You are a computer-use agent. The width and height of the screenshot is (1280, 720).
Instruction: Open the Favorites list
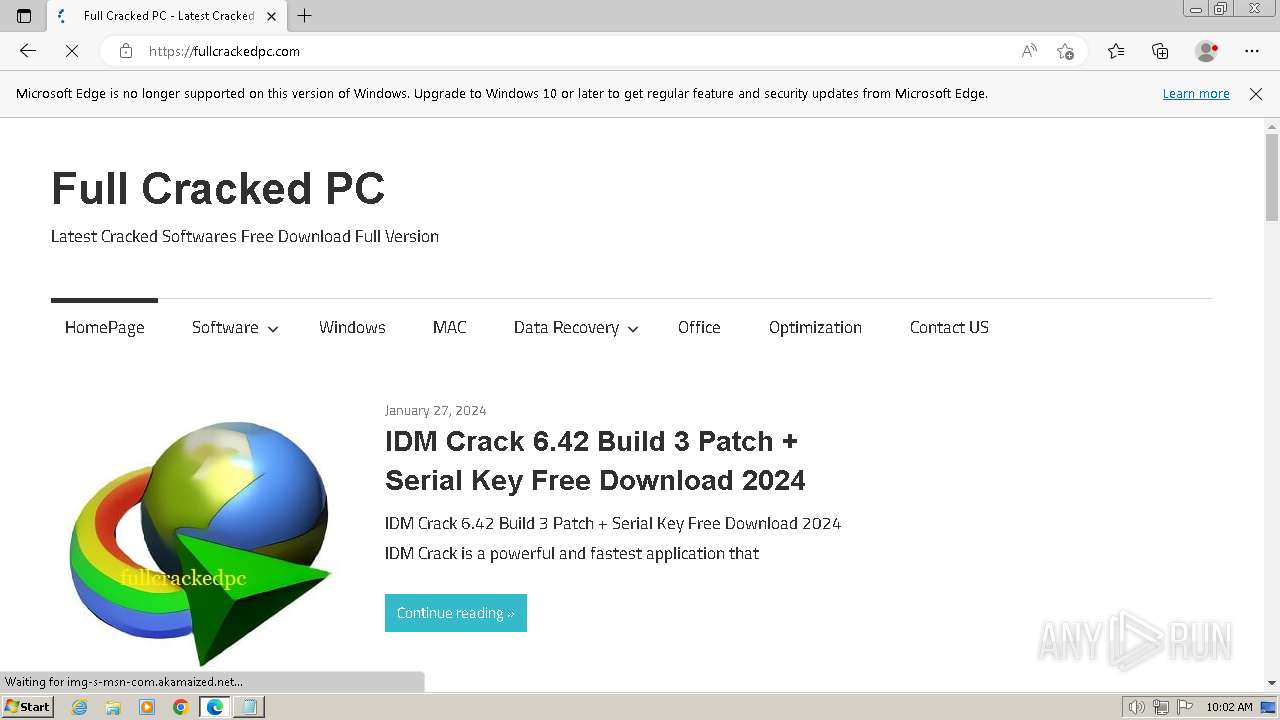1116,51
